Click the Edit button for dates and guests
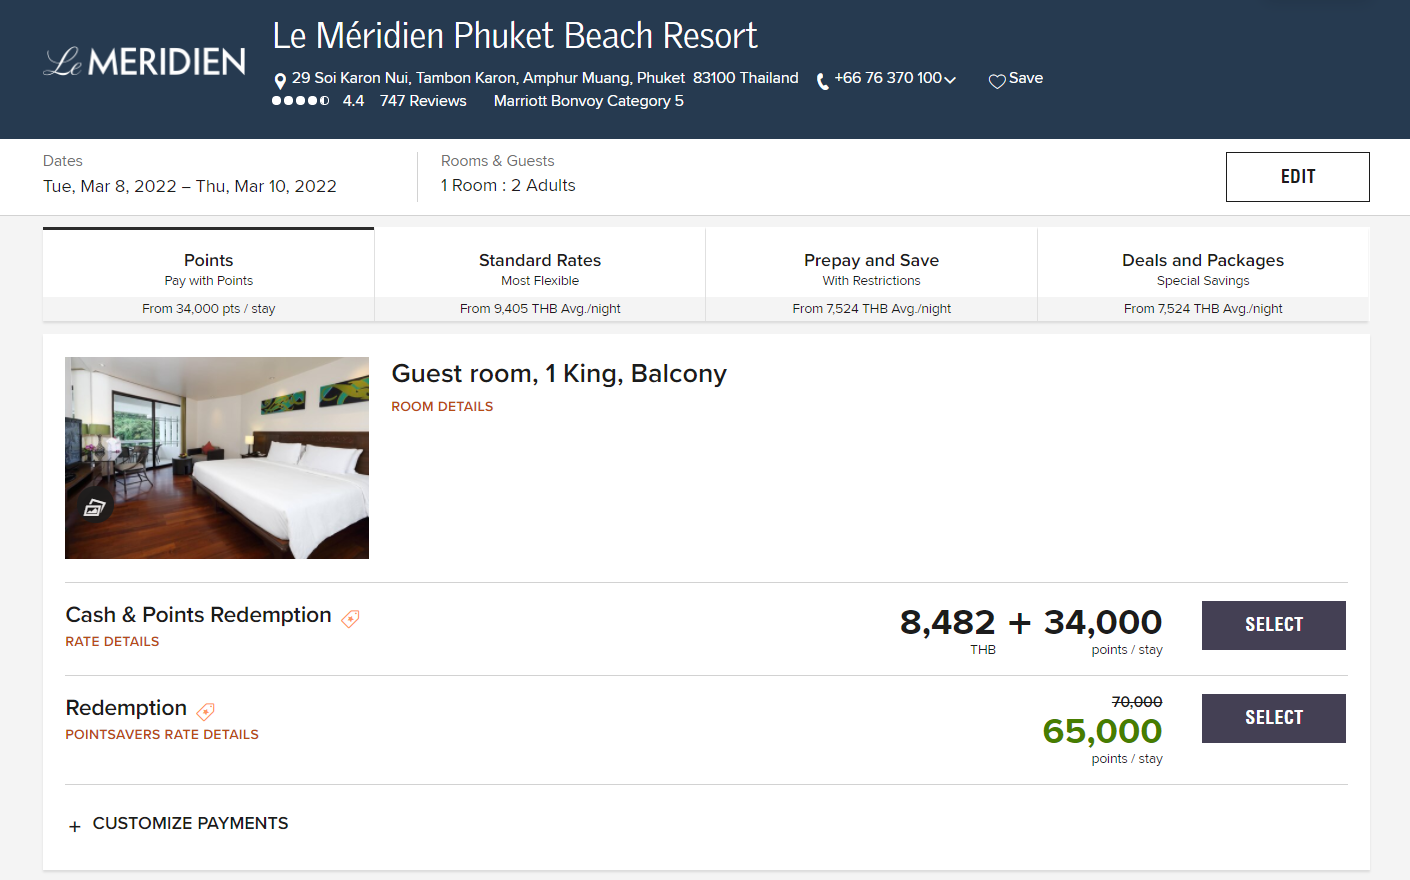Image resolution: width=1410 pixels, height=880 pixels. pyautogui.click(x=1297, y=176)
